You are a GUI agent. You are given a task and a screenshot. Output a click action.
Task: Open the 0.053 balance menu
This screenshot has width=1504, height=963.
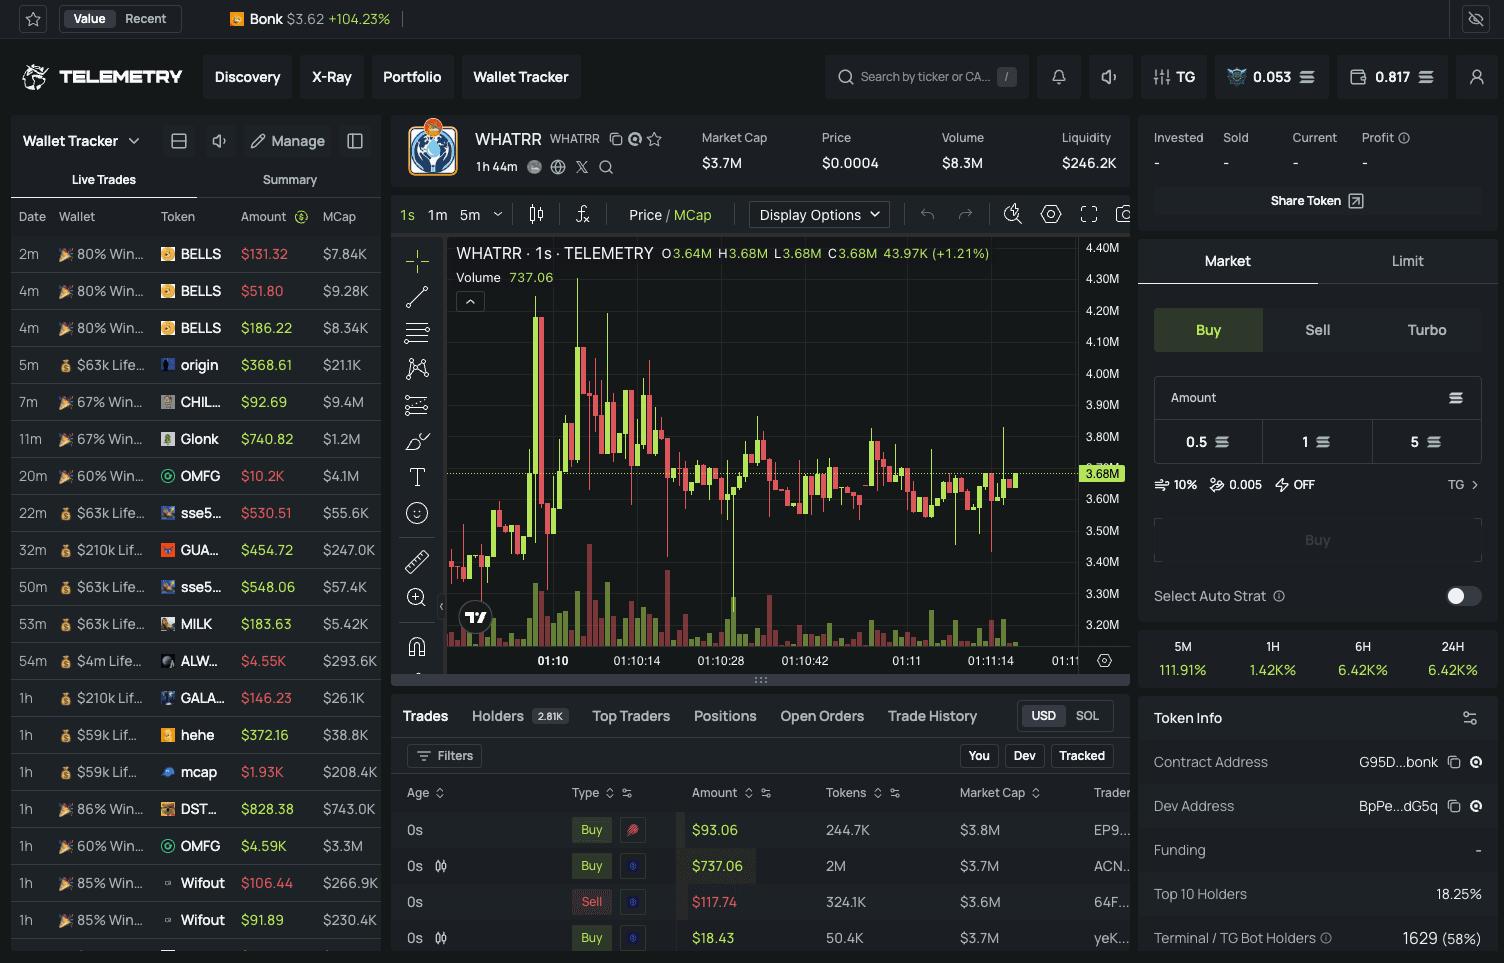click(x=1271, y=77)
